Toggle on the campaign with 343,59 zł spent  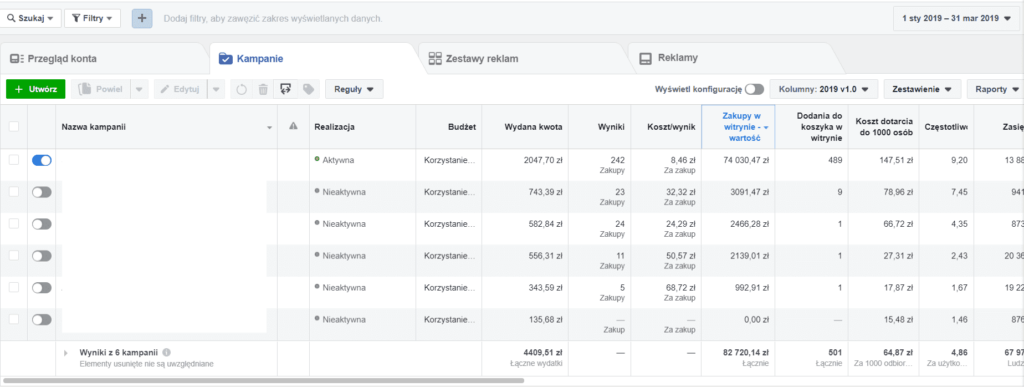42,288
